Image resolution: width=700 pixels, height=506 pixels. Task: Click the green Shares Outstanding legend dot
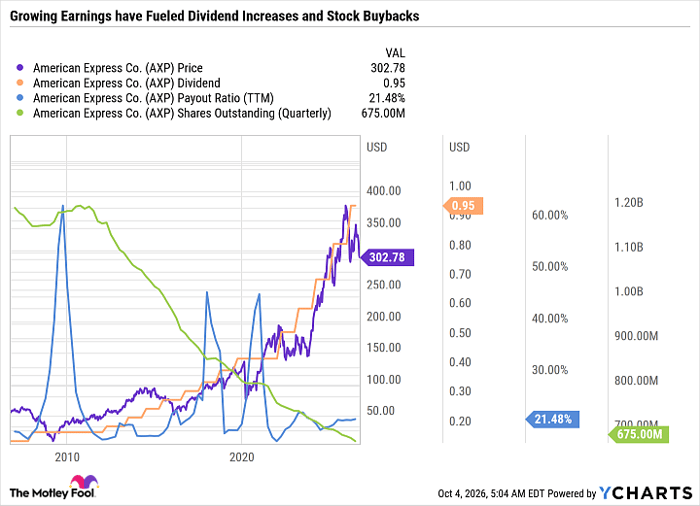20,113
